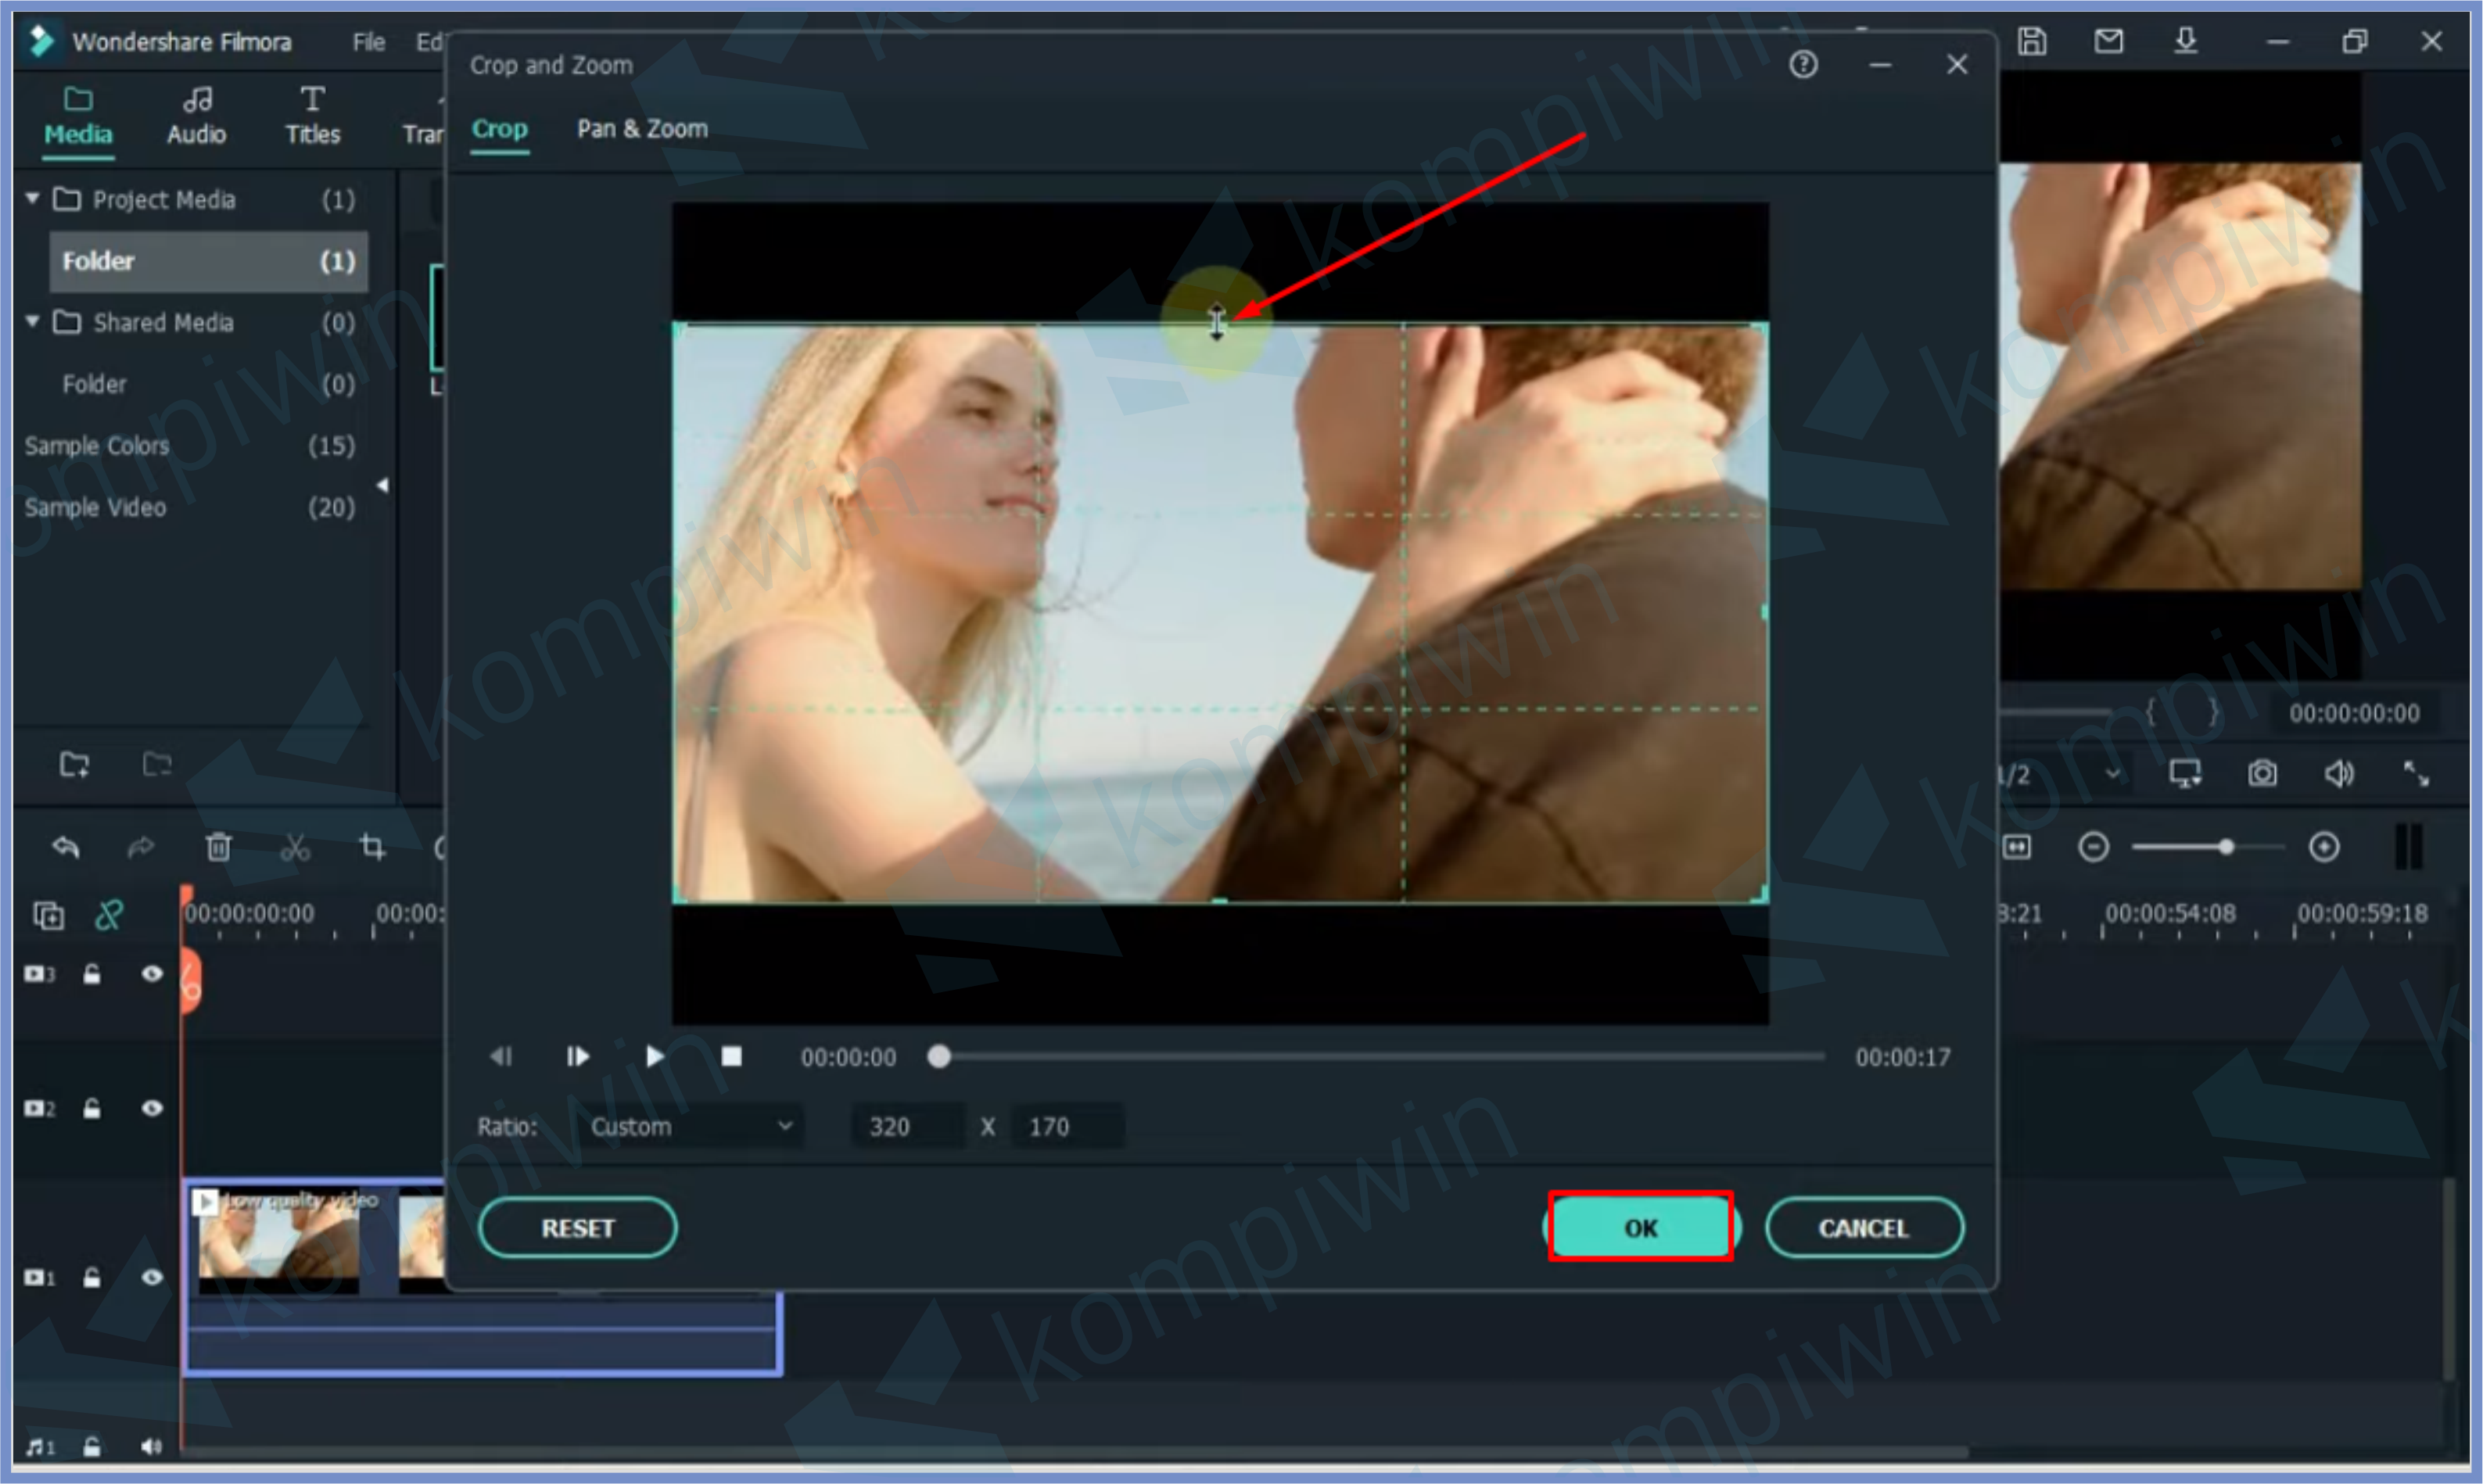This screenshot has height=1484, width=2483.
Task: Switch to the Pan & Zoom tab
Action: [642, 129]
